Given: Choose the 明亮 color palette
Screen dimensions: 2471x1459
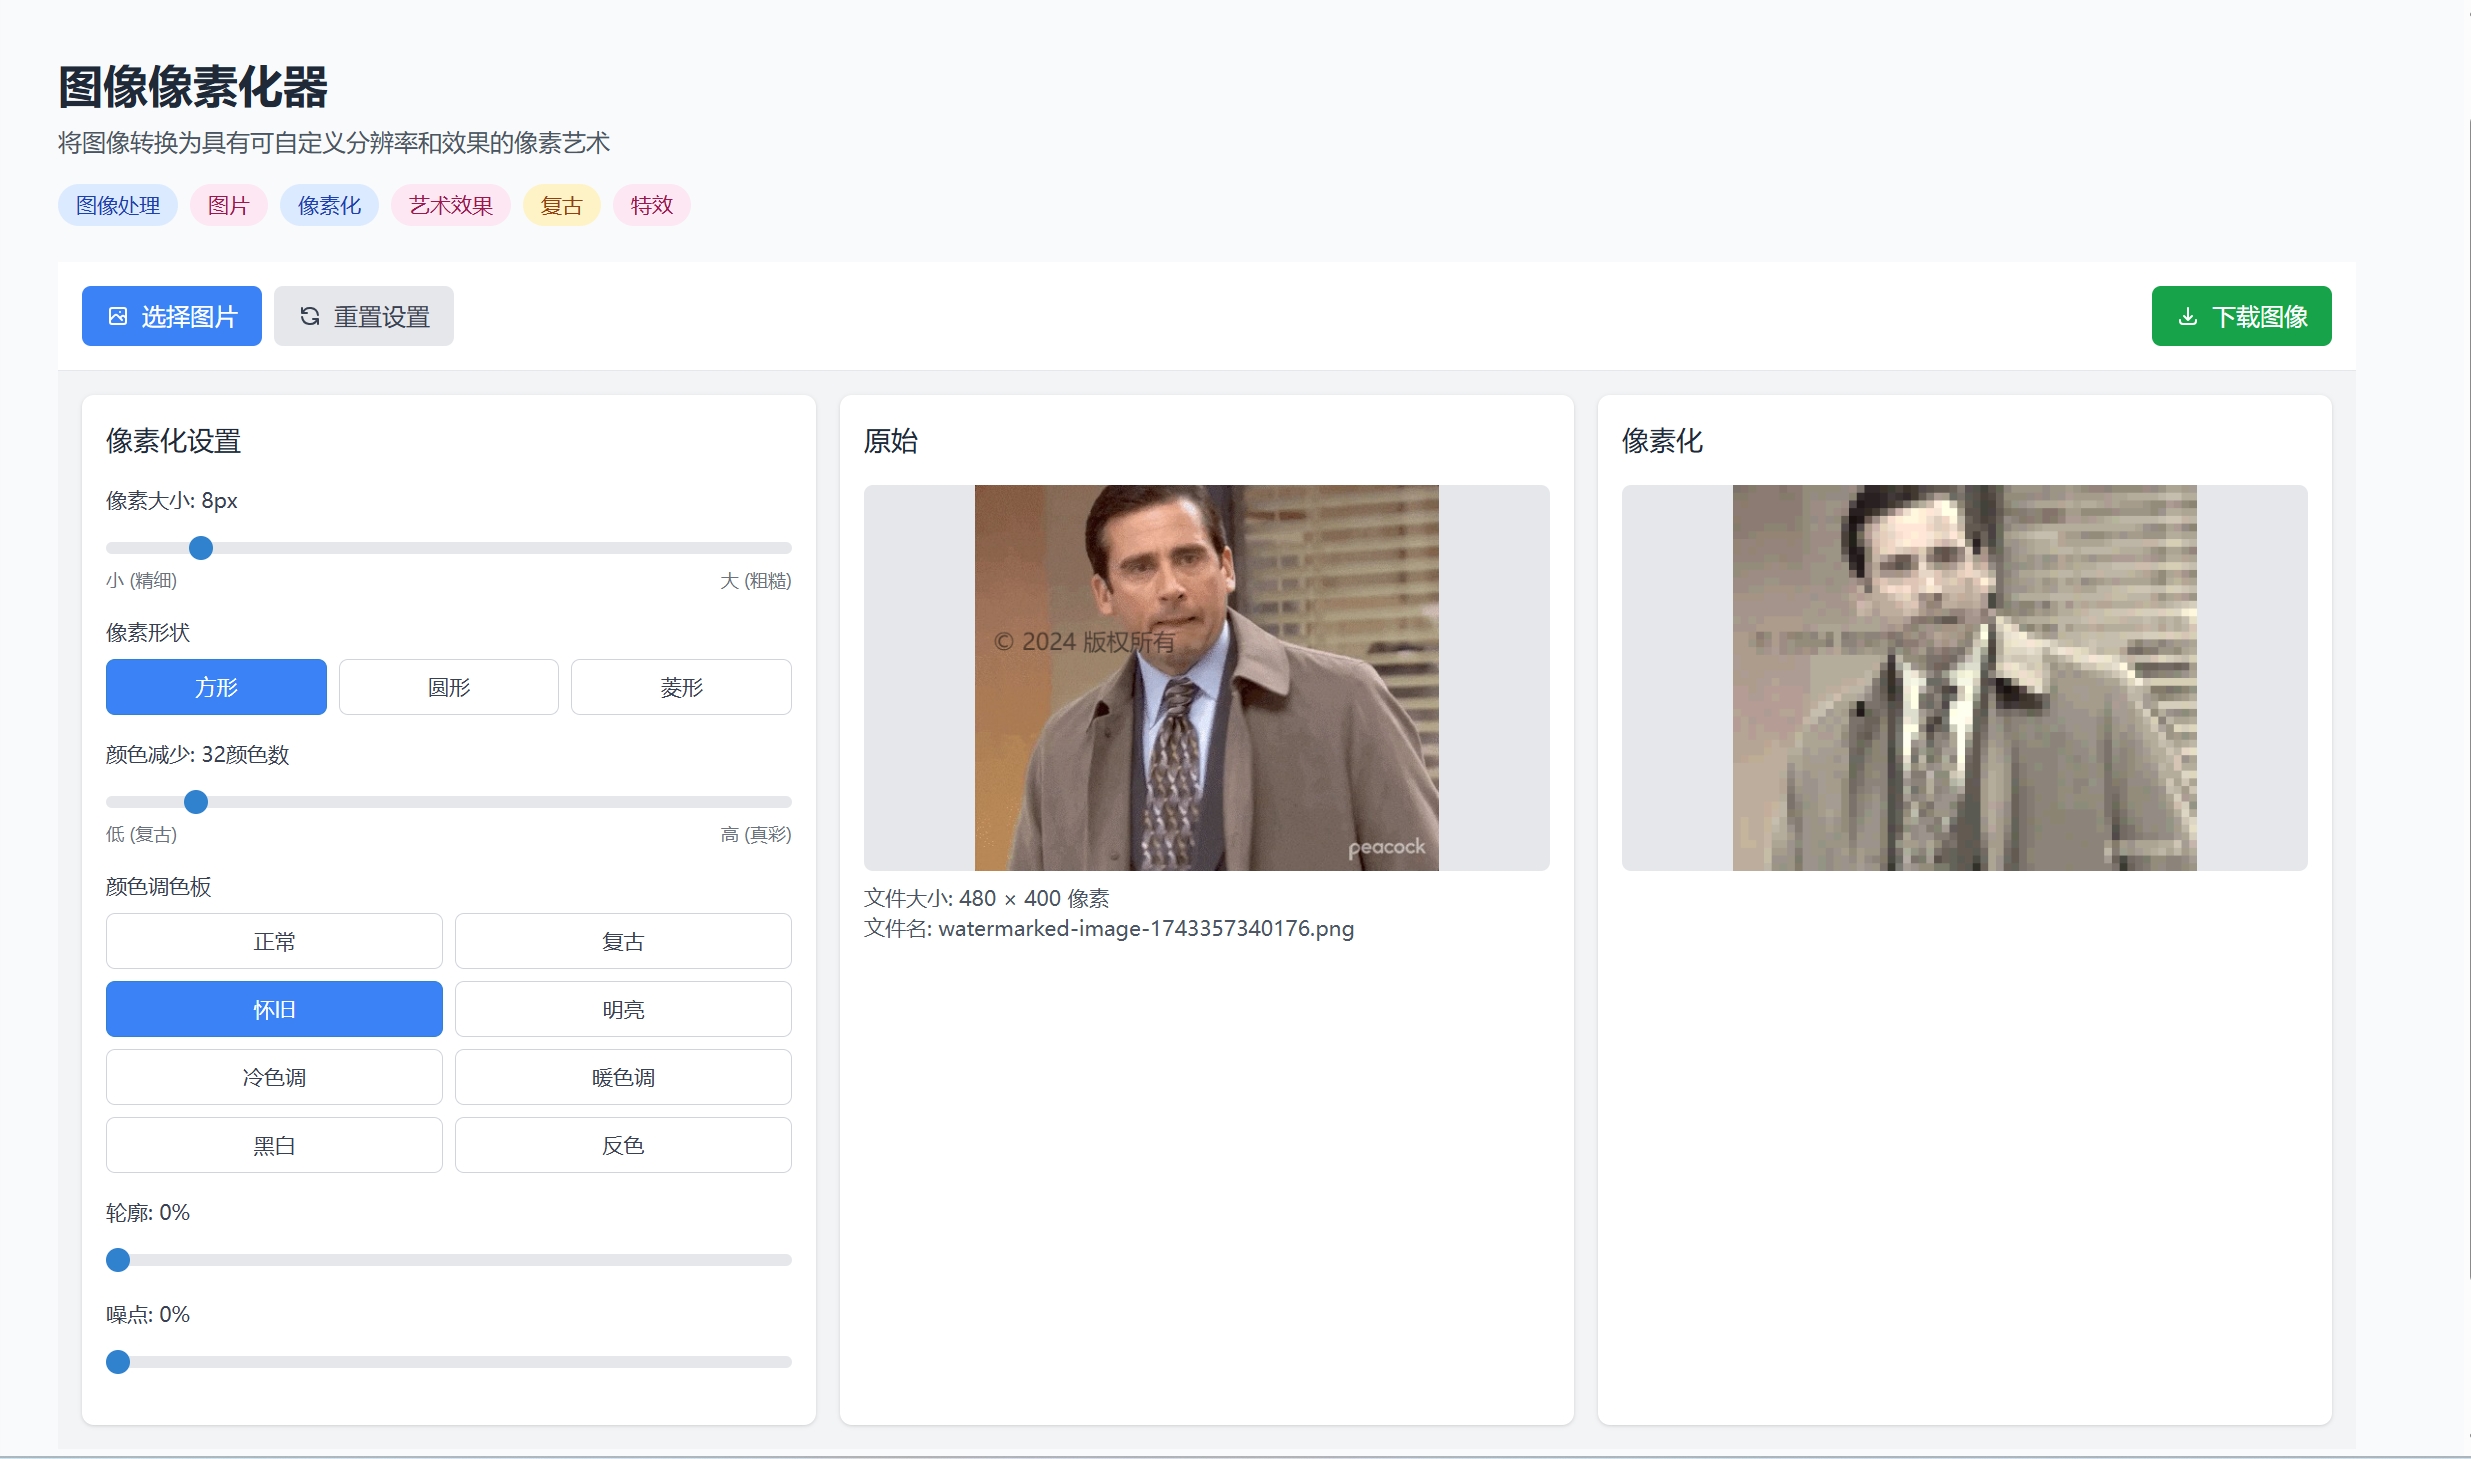Looking at the screenshot, I should 623,1009.
